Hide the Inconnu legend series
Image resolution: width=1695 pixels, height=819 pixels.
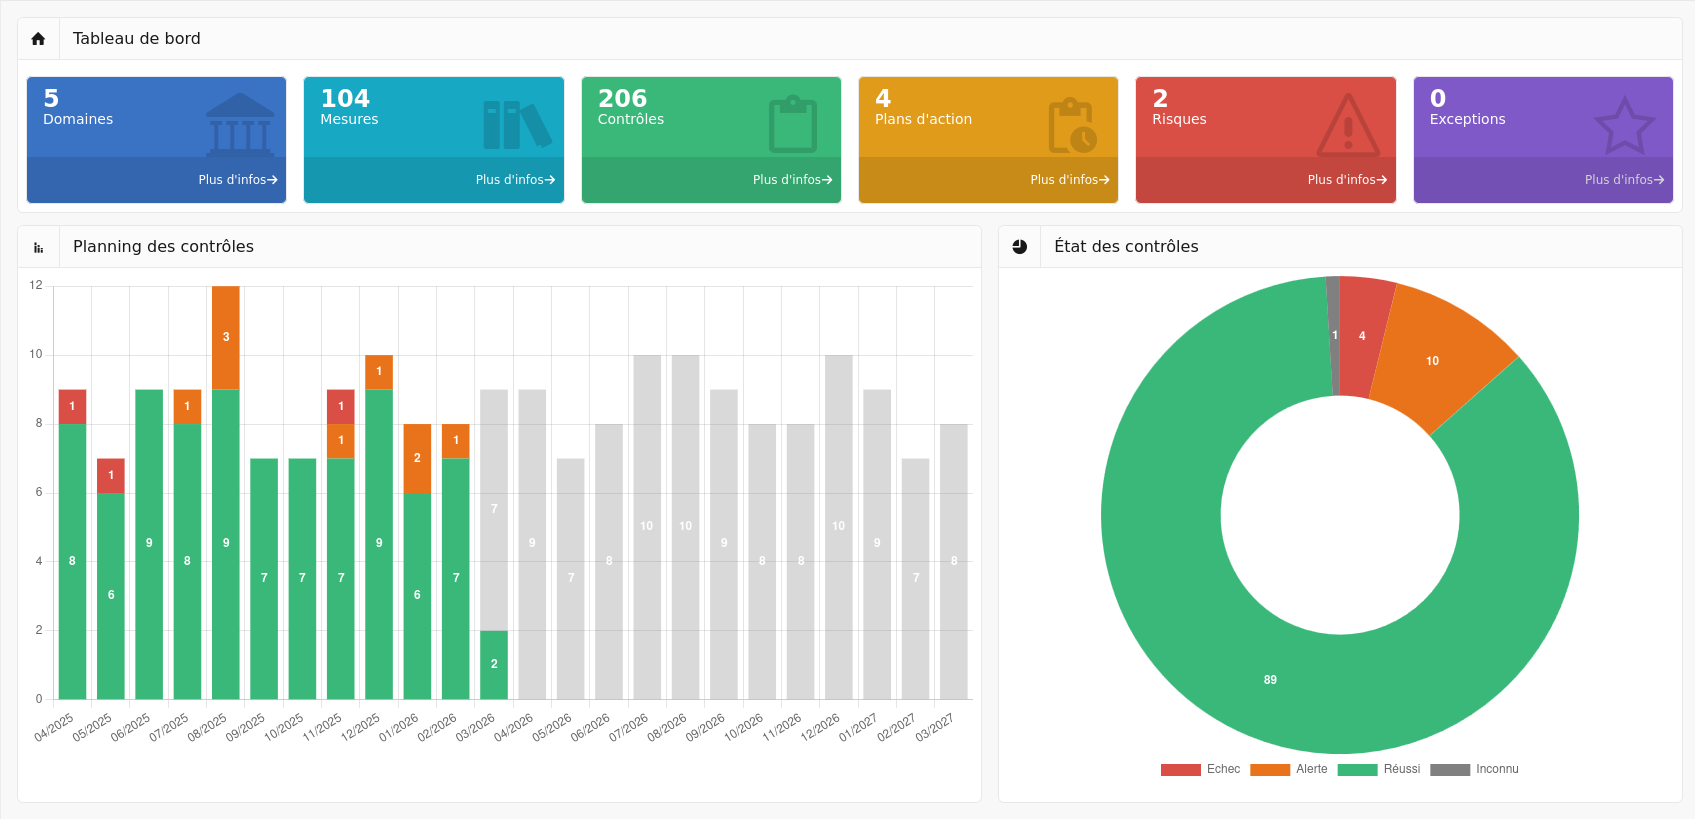(1474, 769)
